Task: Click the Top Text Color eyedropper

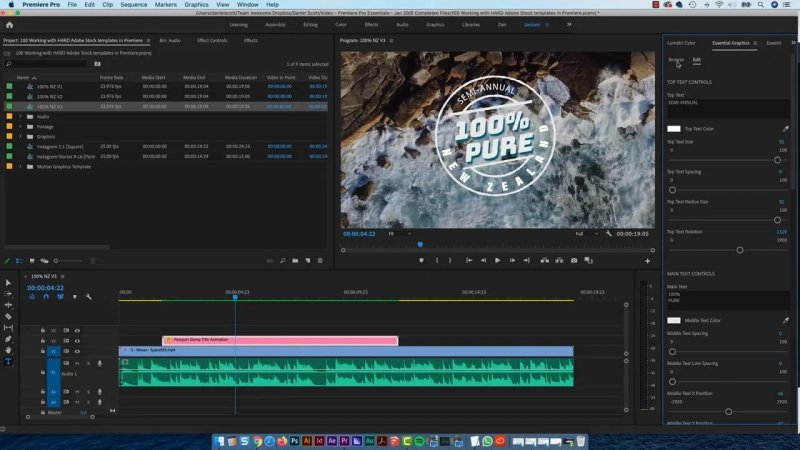Action: click(x=785, y=129)
